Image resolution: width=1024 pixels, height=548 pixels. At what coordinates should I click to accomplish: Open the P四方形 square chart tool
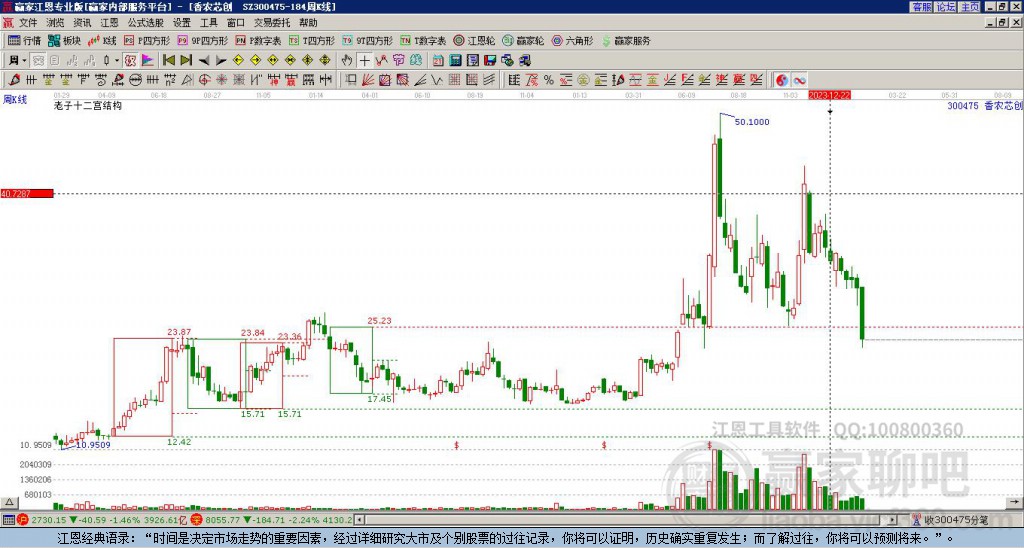pyautogui.click(x=147, y=41)
